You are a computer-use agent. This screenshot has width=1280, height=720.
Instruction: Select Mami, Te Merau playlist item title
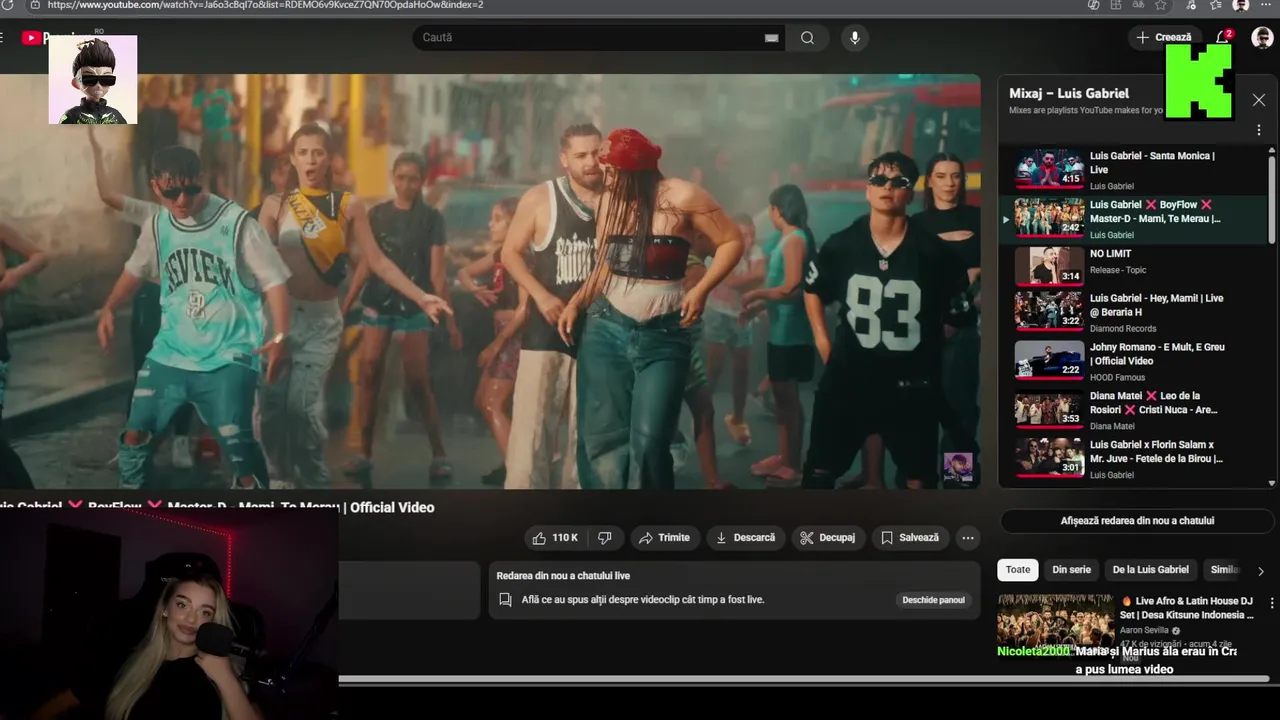[1155, 212]
